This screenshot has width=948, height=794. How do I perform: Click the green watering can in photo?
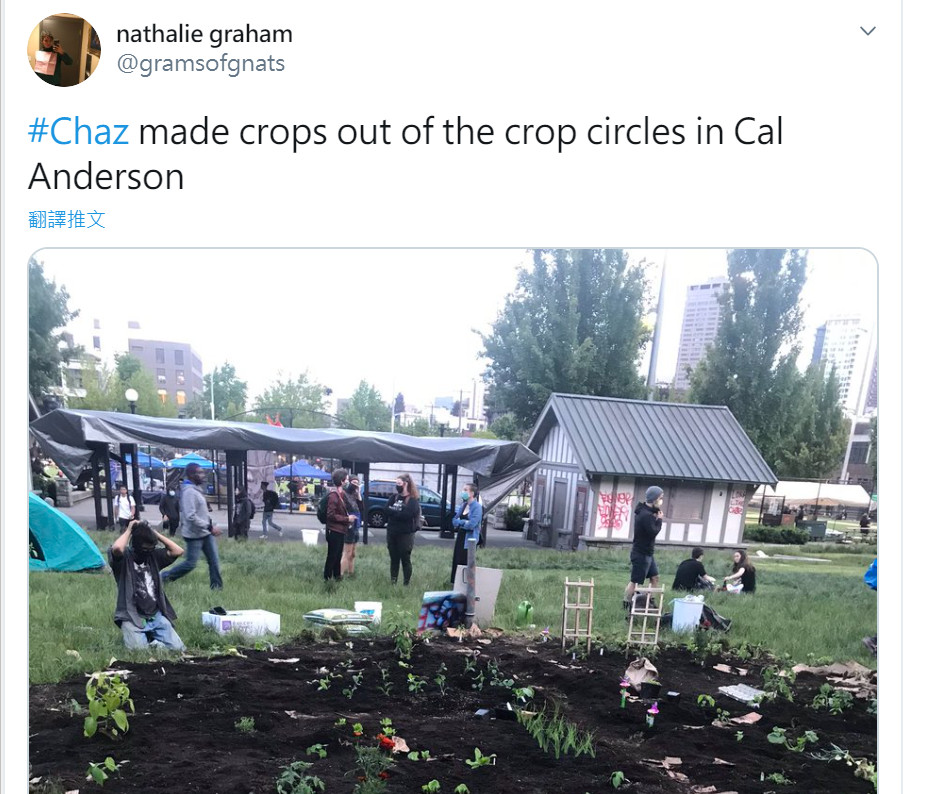point(524,613)
